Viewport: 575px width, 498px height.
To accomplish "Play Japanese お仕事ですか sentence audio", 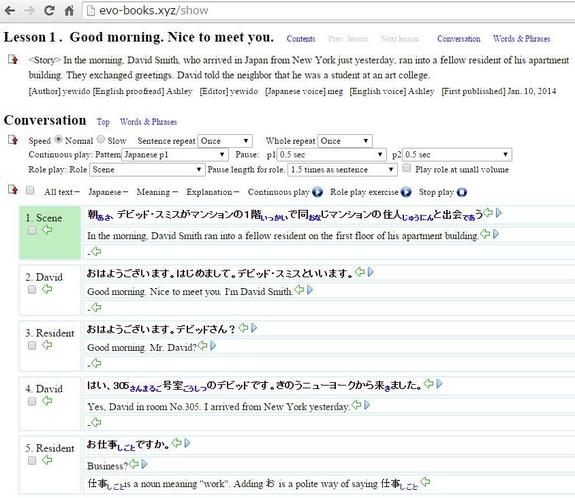I will coord(187,443).
